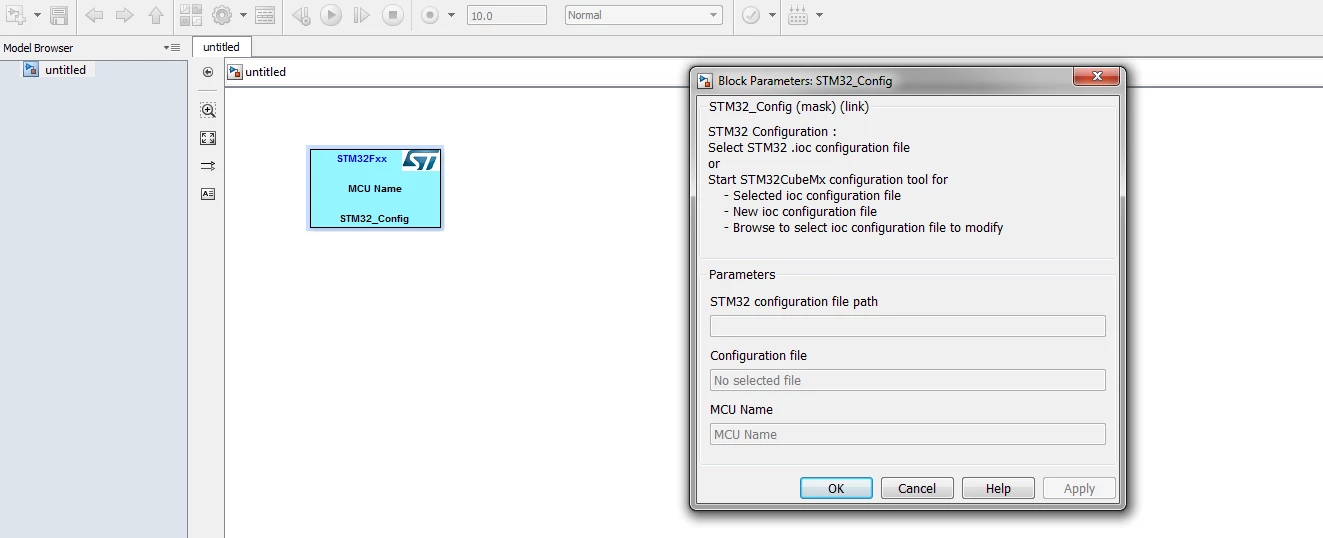
Task: Open the Normal simulation mode dropdown
Action: pyautogui.click(x=643, y=15)
